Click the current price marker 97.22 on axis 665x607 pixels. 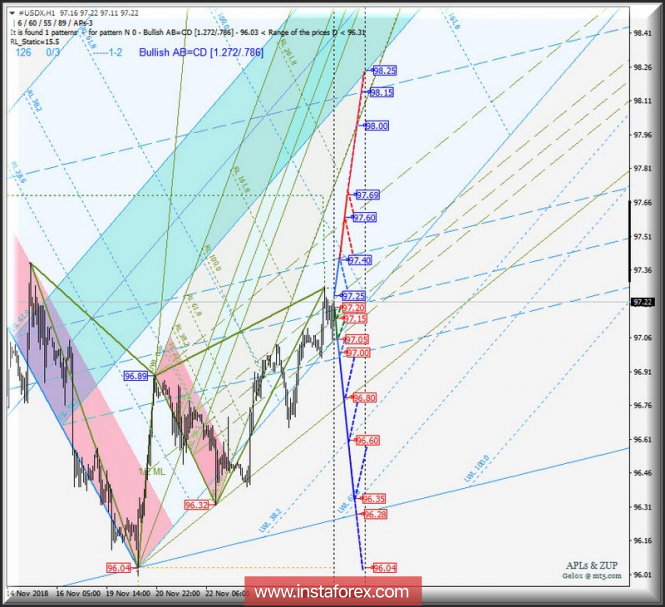point(642,302)
